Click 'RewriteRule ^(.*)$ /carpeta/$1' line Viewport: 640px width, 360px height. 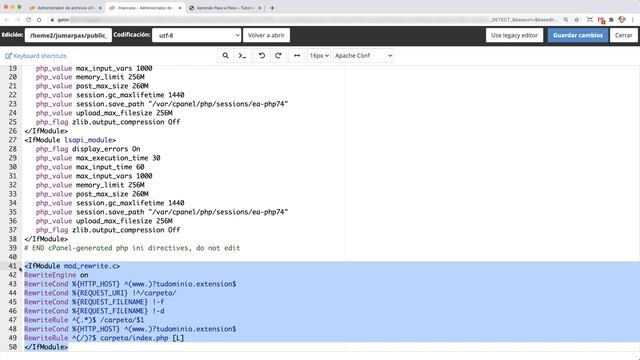click(84, 320)
